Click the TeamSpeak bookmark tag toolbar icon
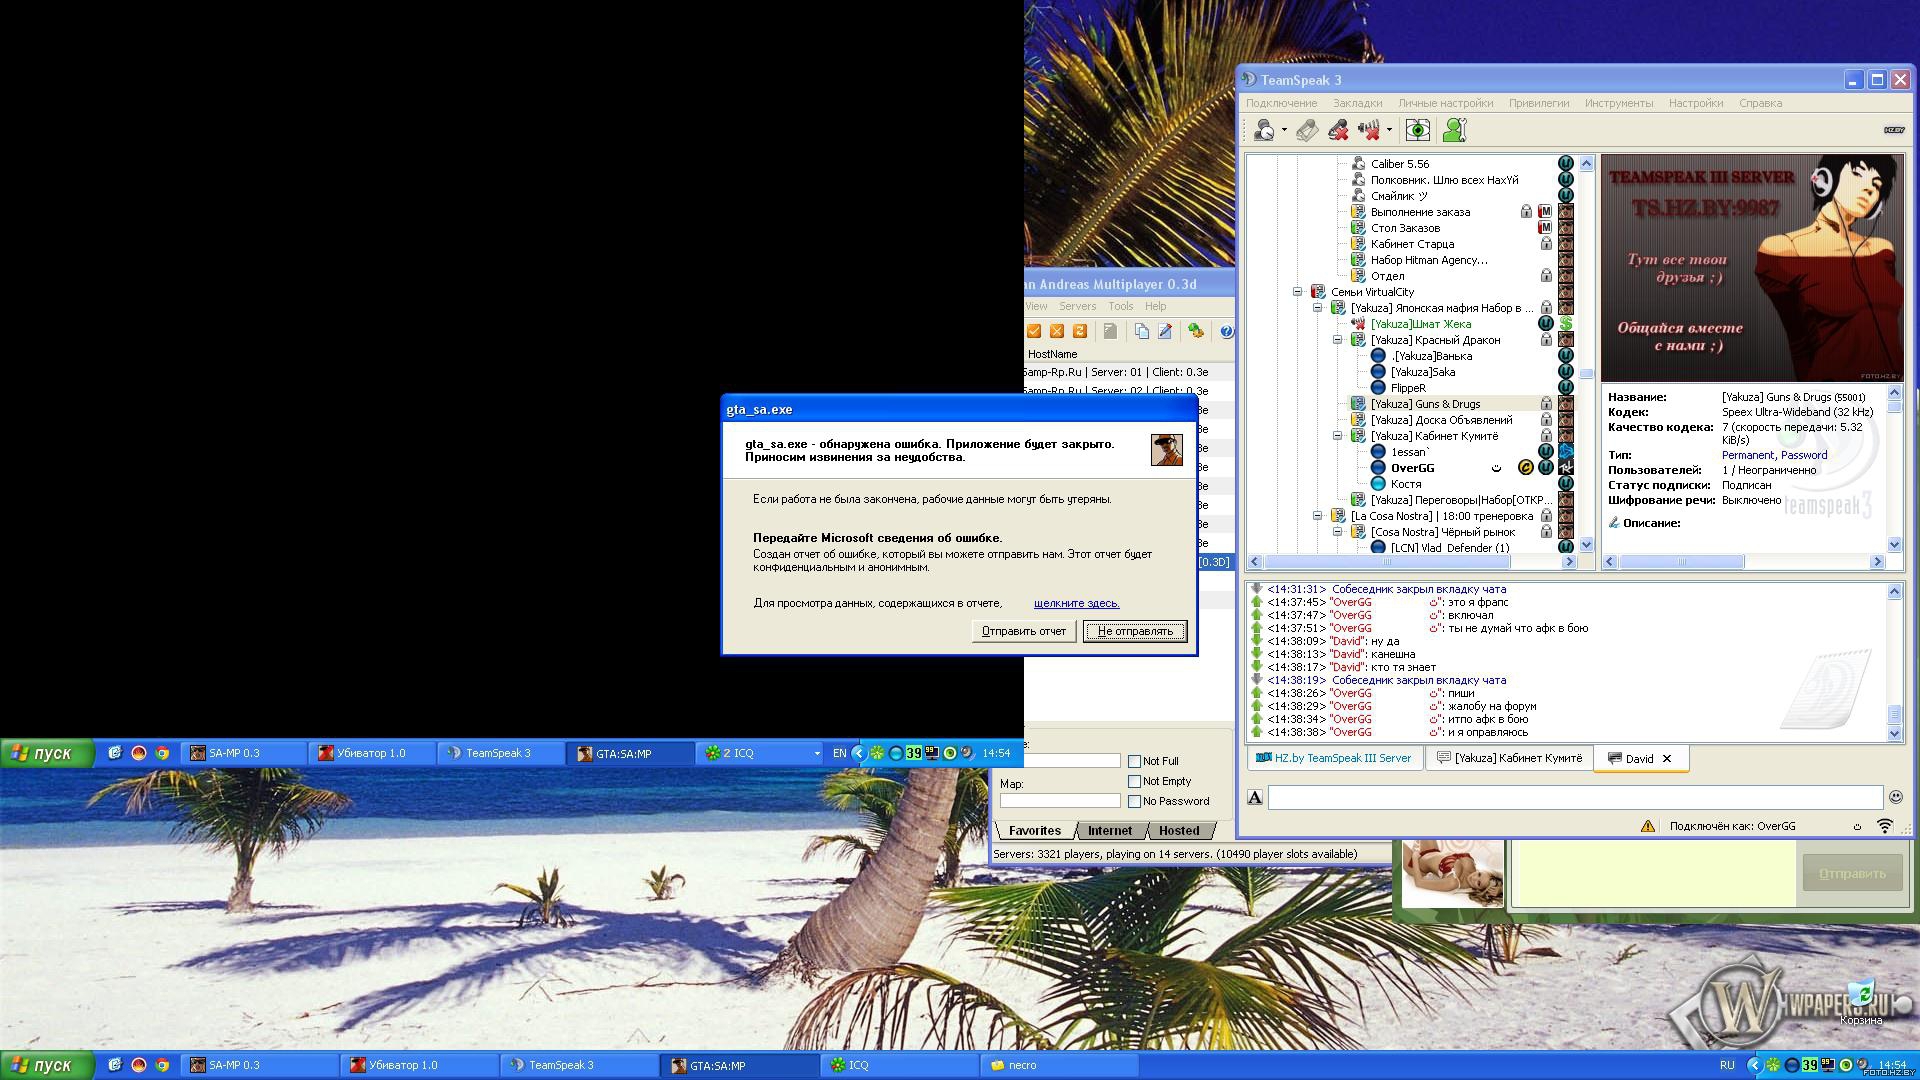Screen dimensions: 1920x1080 [x=1306, y=130]
